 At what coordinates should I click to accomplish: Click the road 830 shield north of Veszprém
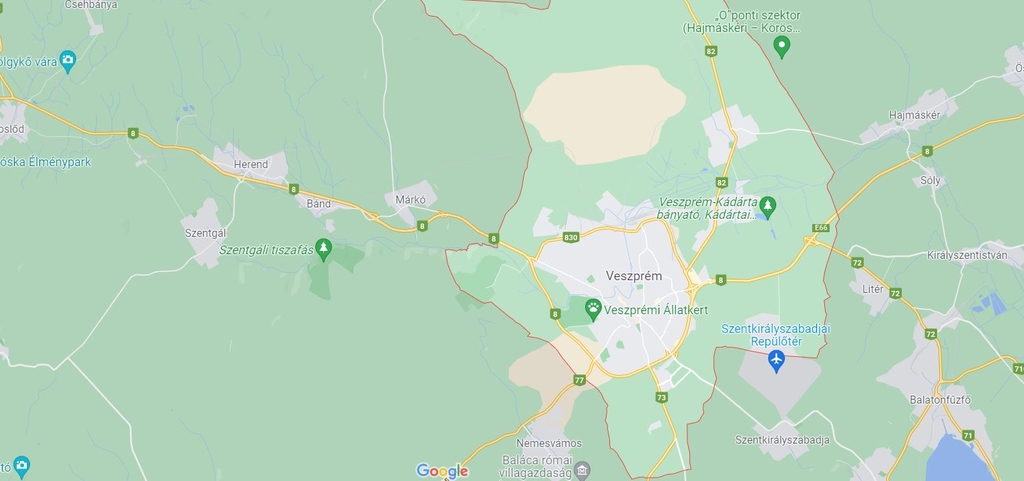click(571, 238)
